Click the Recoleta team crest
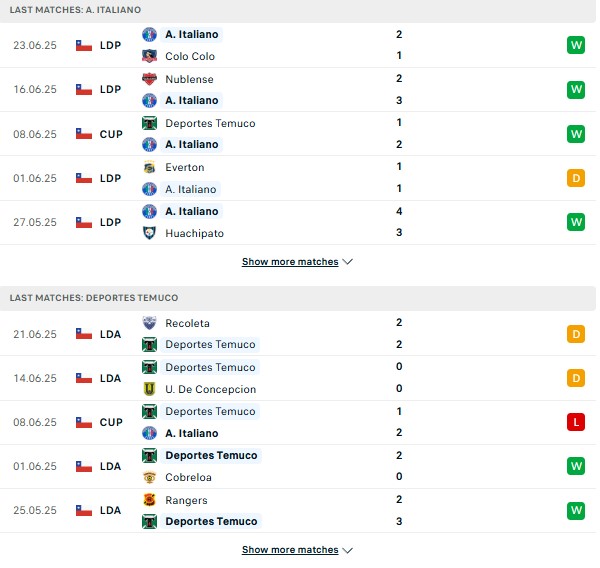 (149, 323)
